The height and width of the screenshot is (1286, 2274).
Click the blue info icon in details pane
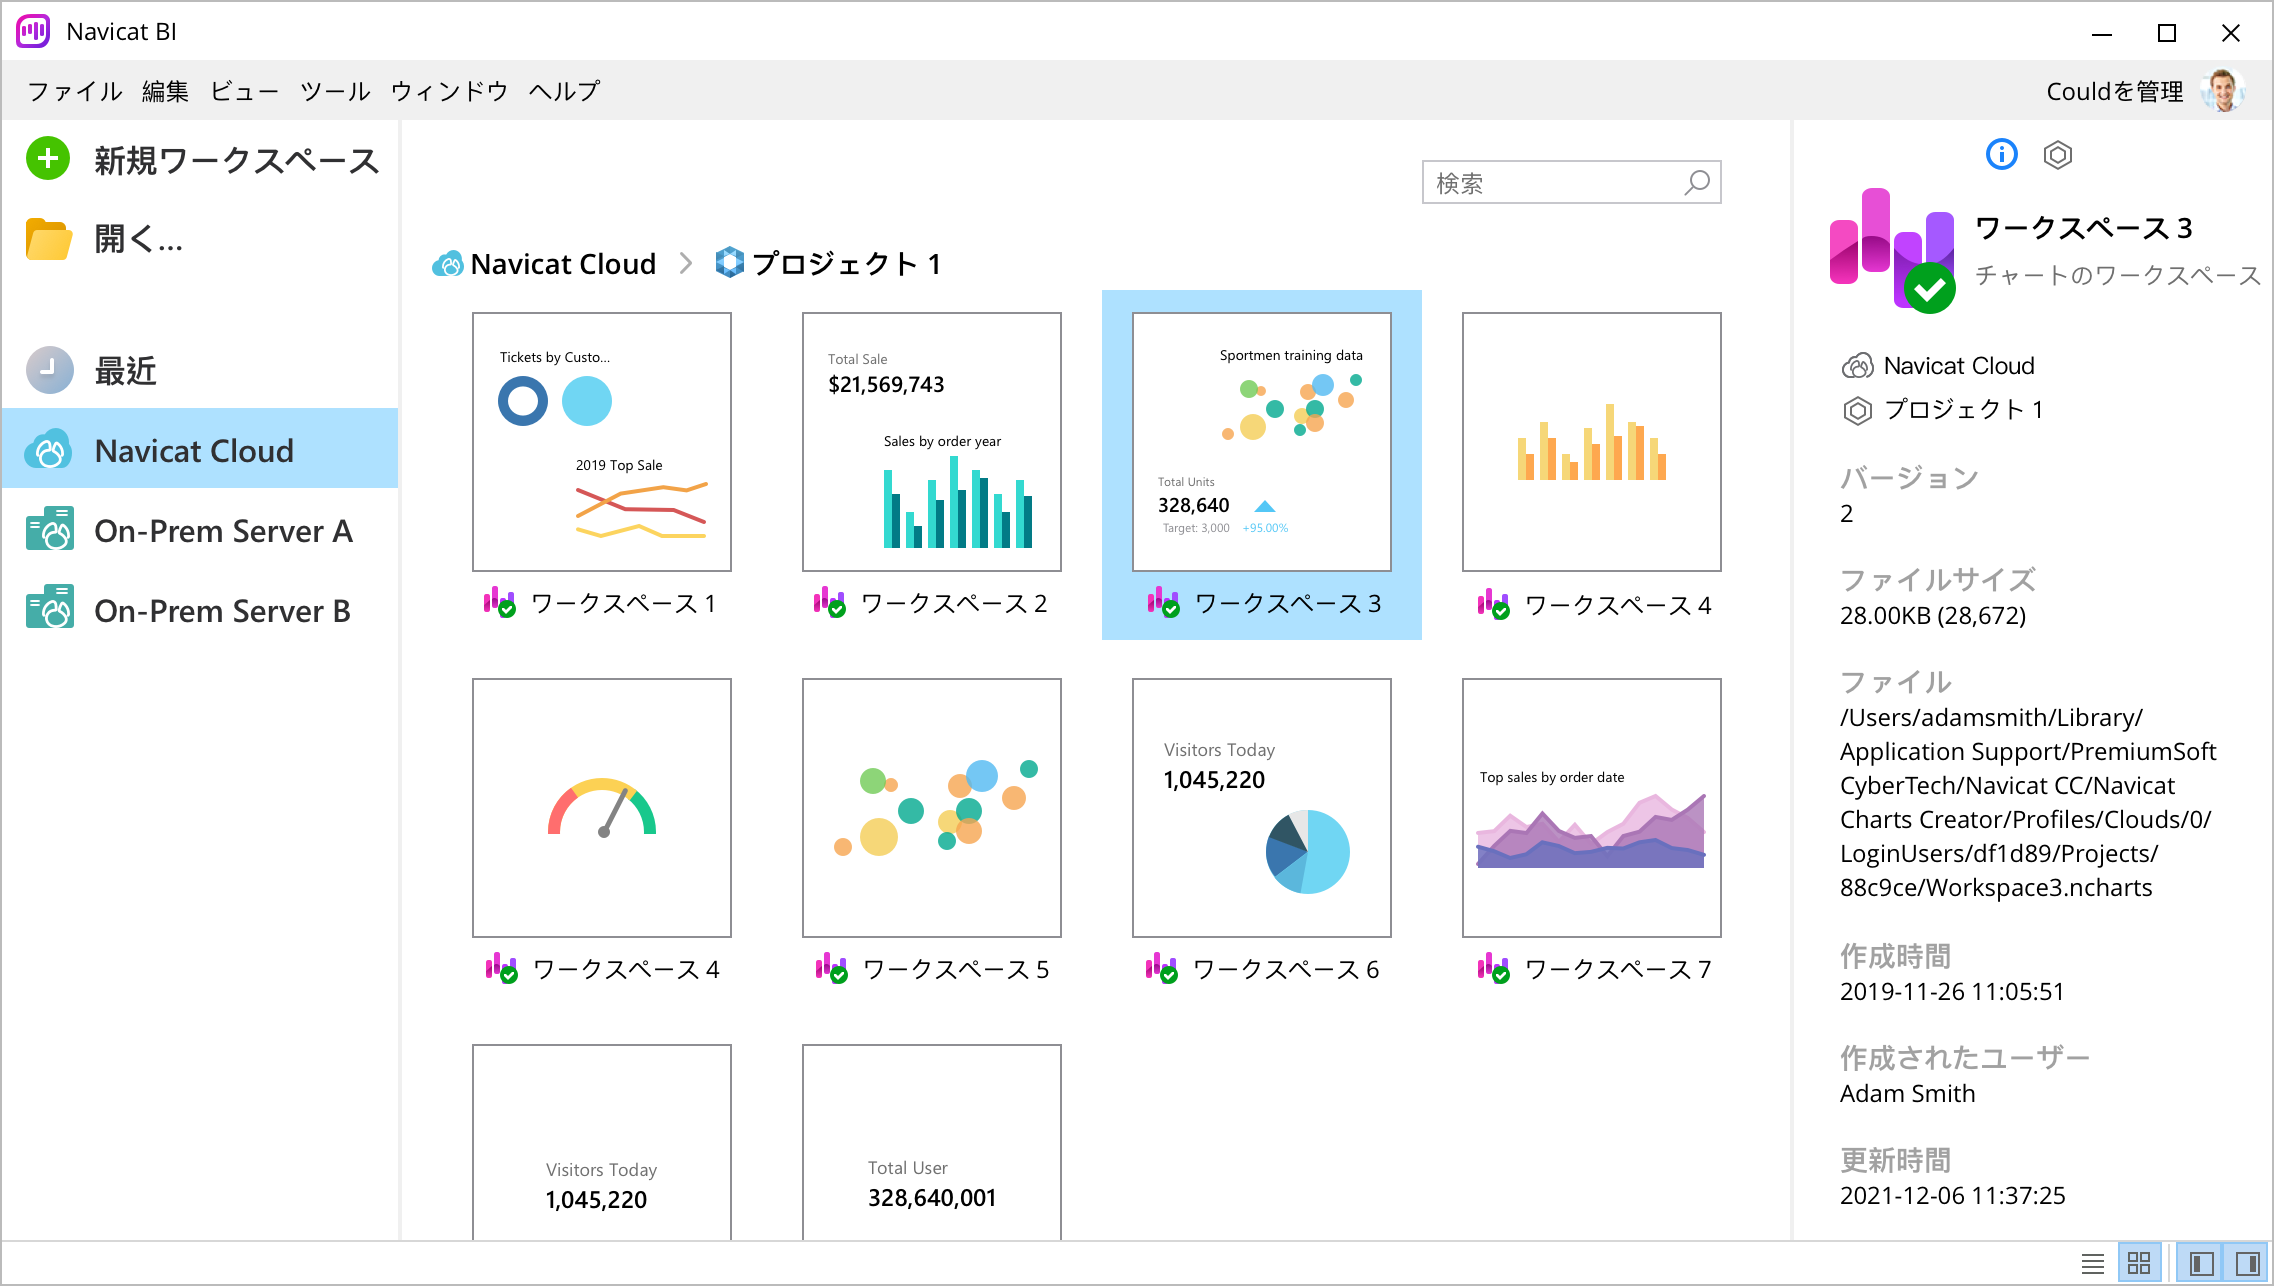click(x=2001, y=154)
